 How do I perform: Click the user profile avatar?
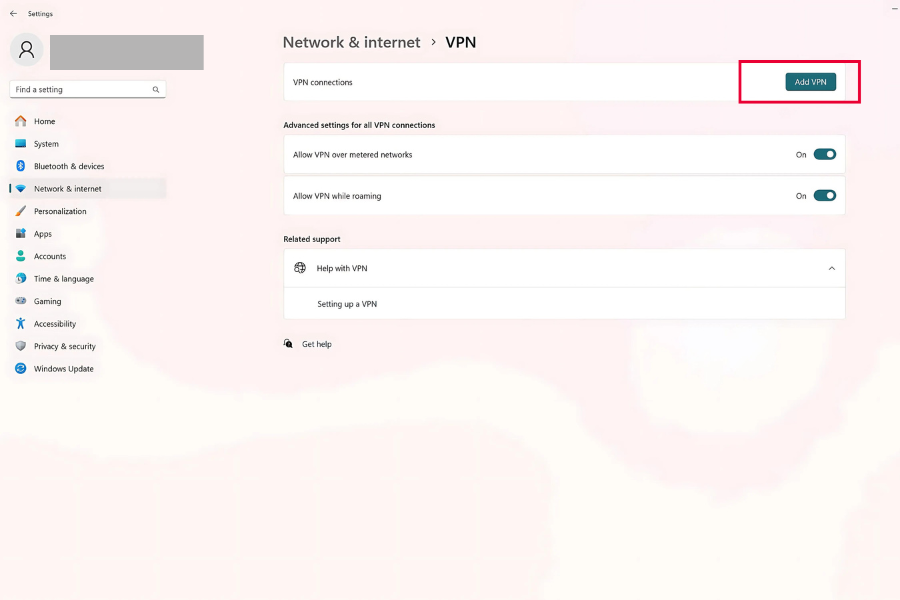pyautogui.click(x=27, y=48)
